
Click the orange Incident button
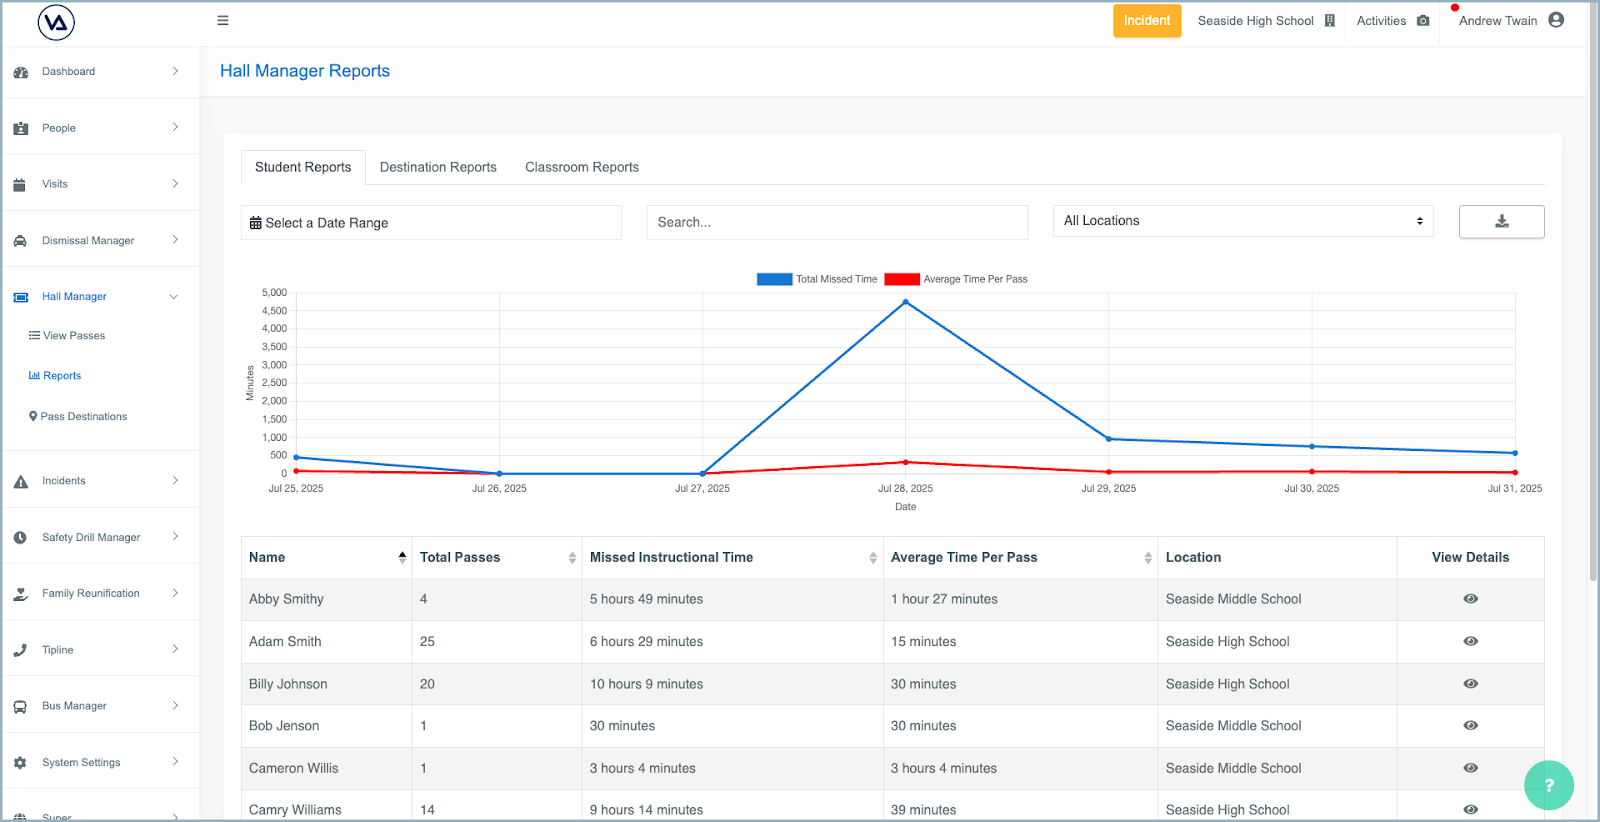click(x=1147, y=21)
